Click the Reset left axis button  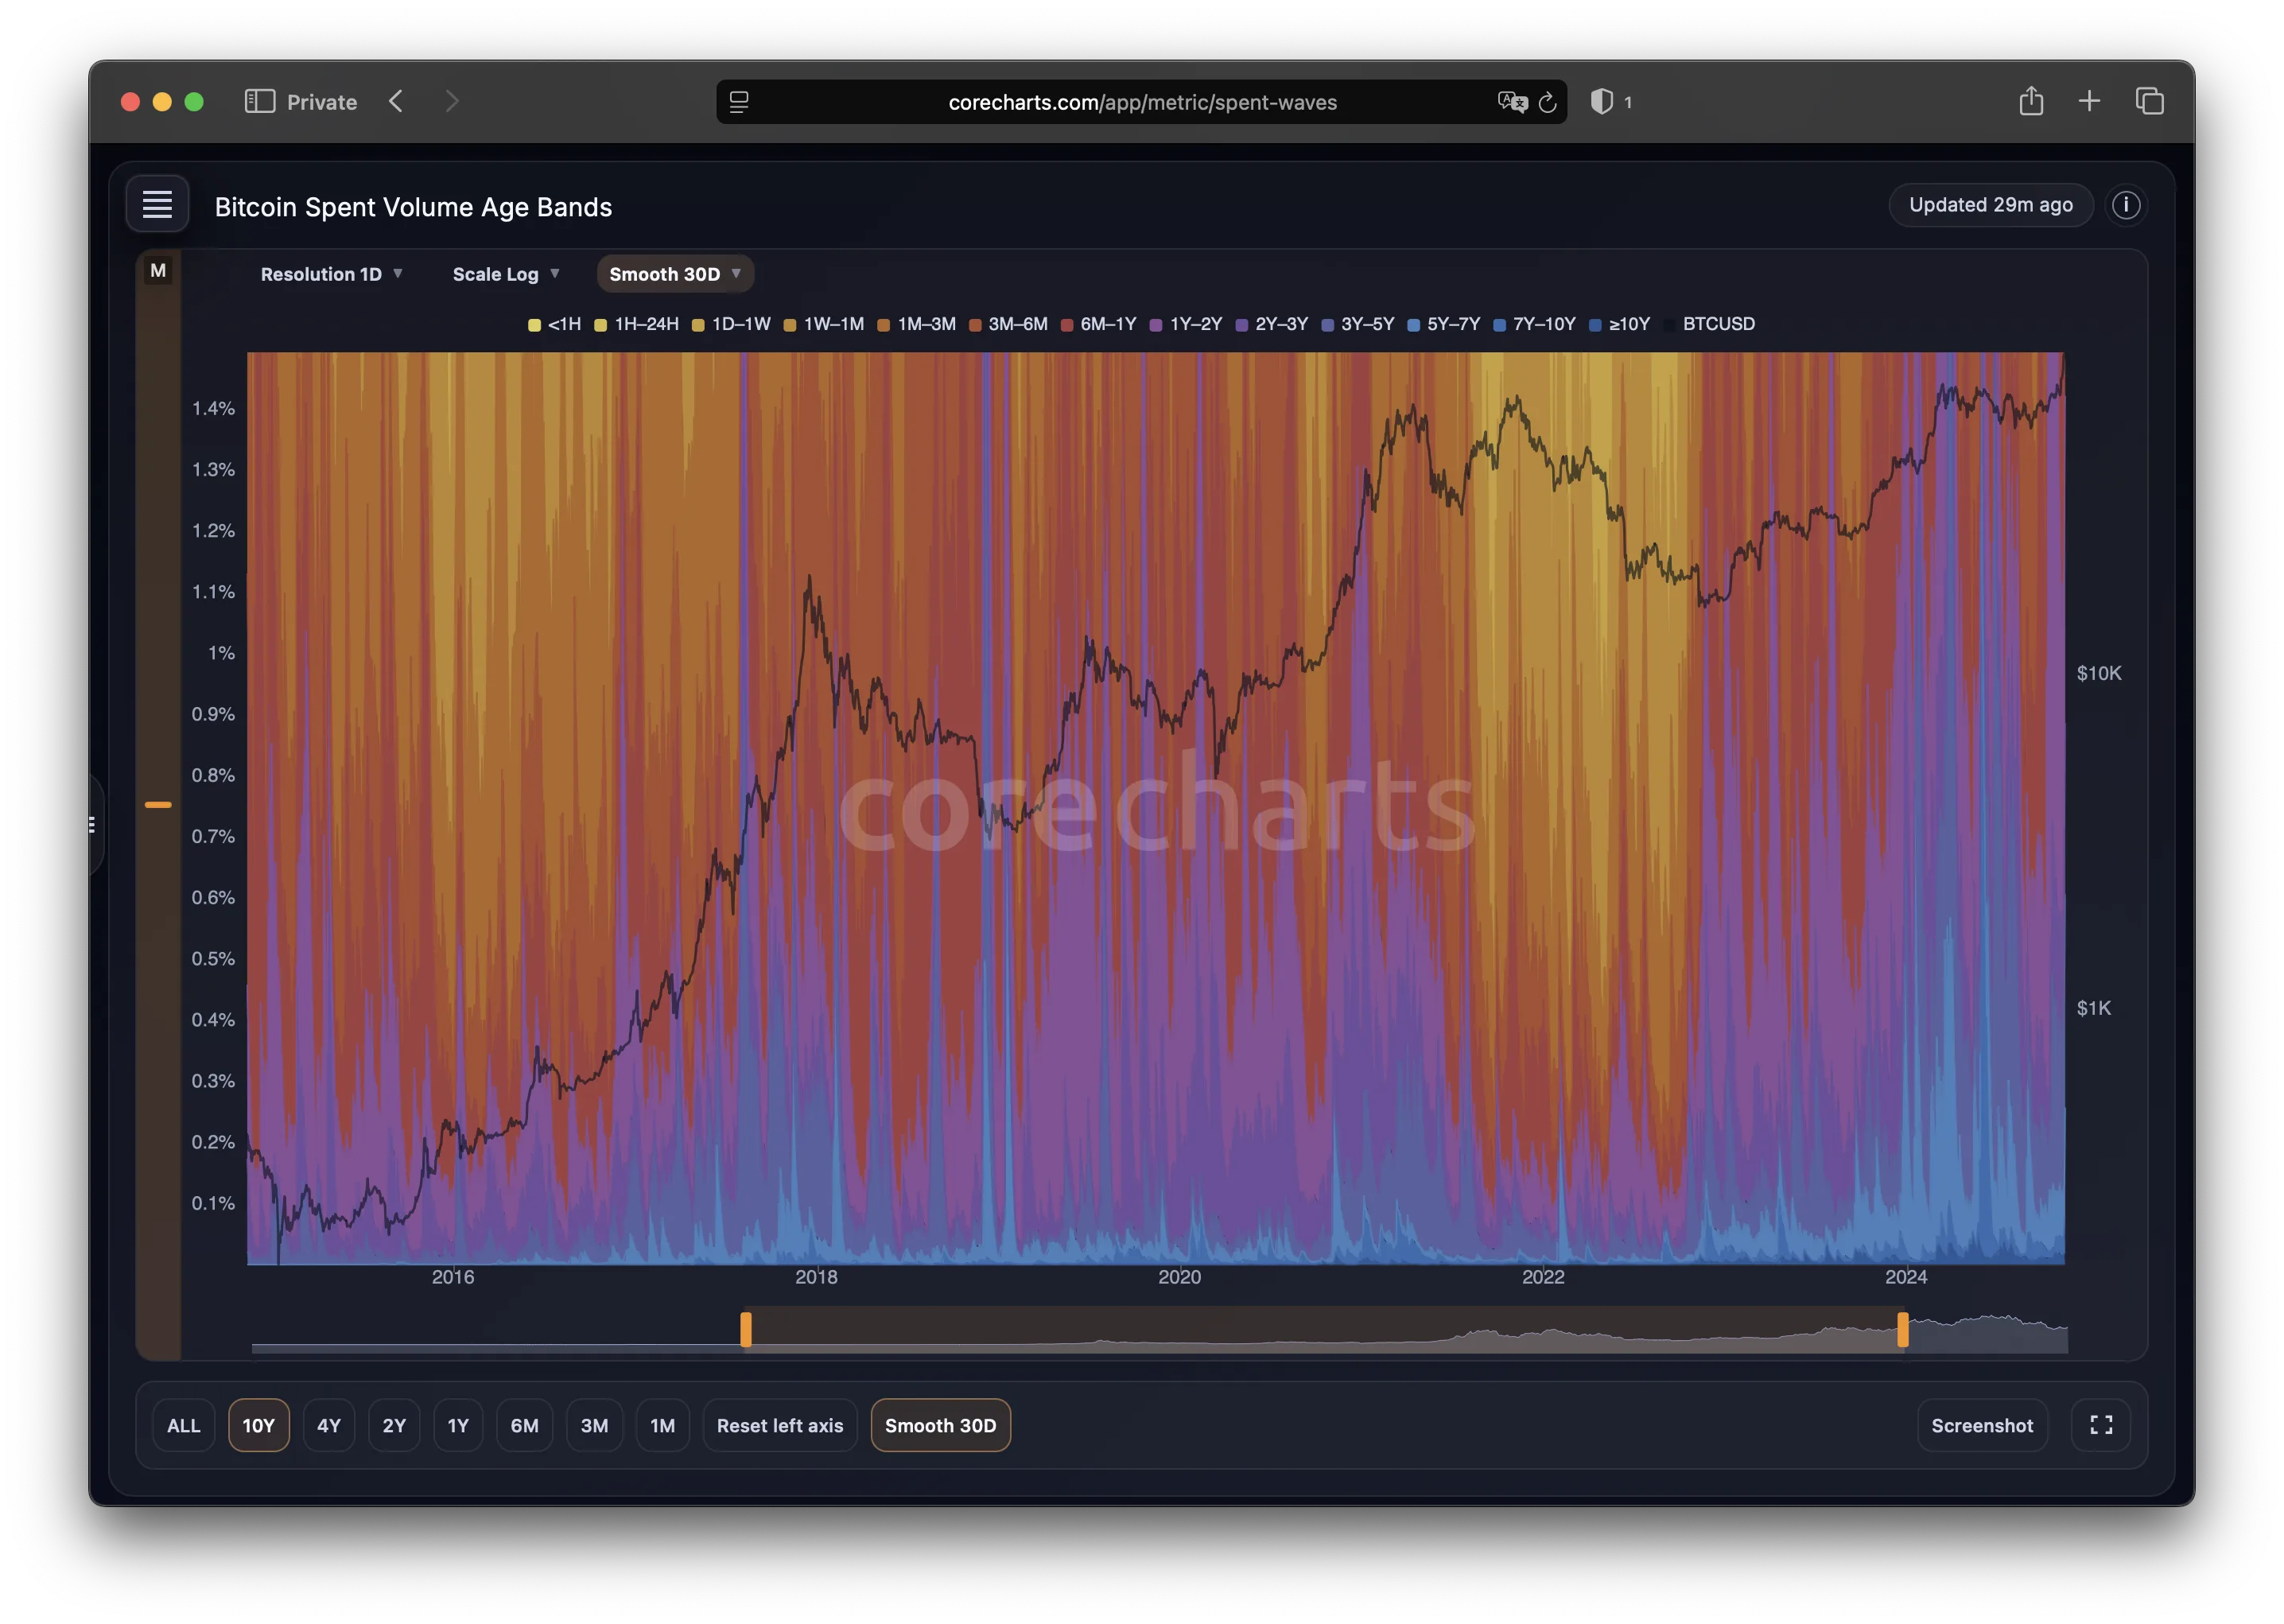(780, 1425)
